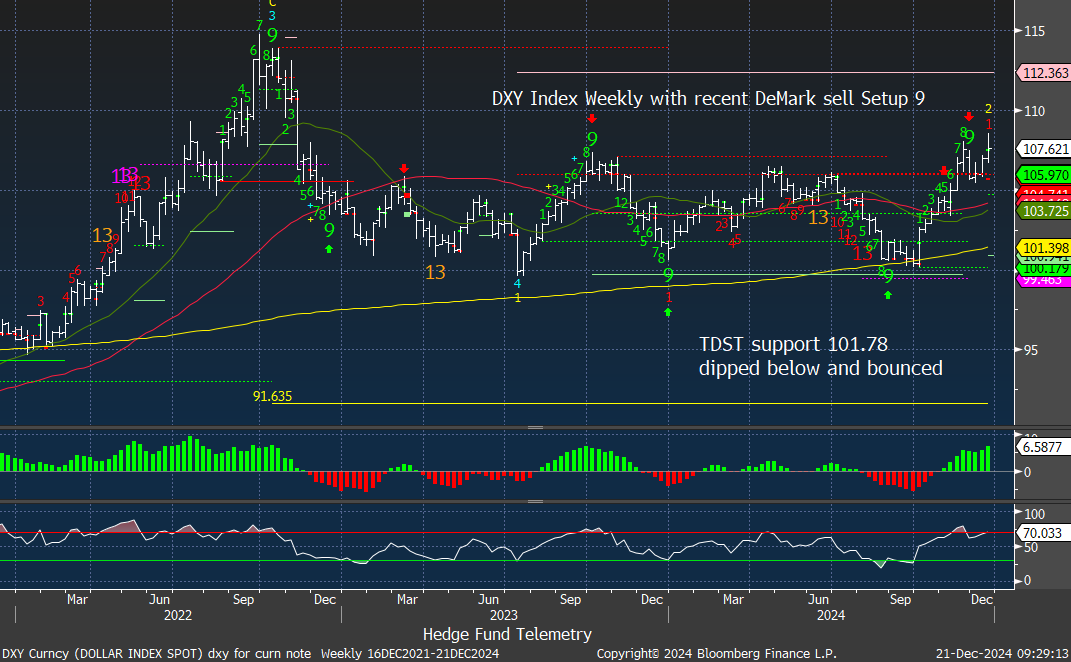
Task: Click the 'Weekly 16DEC2021-21DEC2024' range text
Action: 410,654
